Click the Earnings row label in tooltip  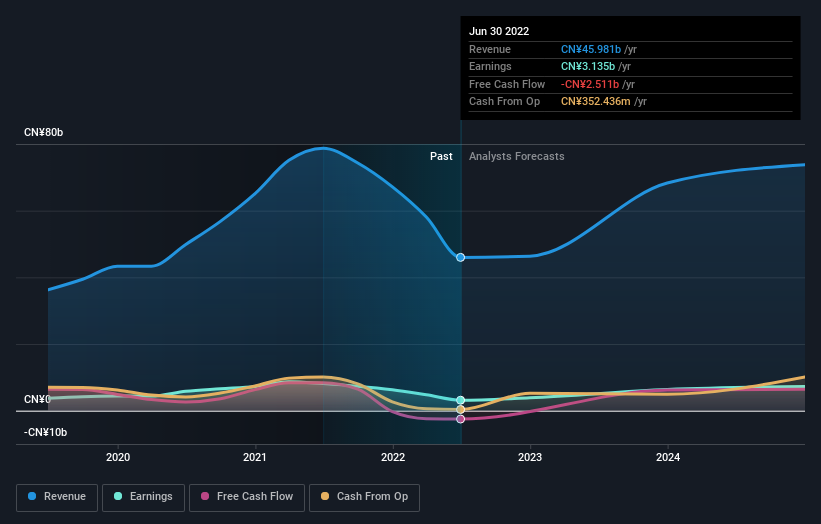(x=490, y=66)
